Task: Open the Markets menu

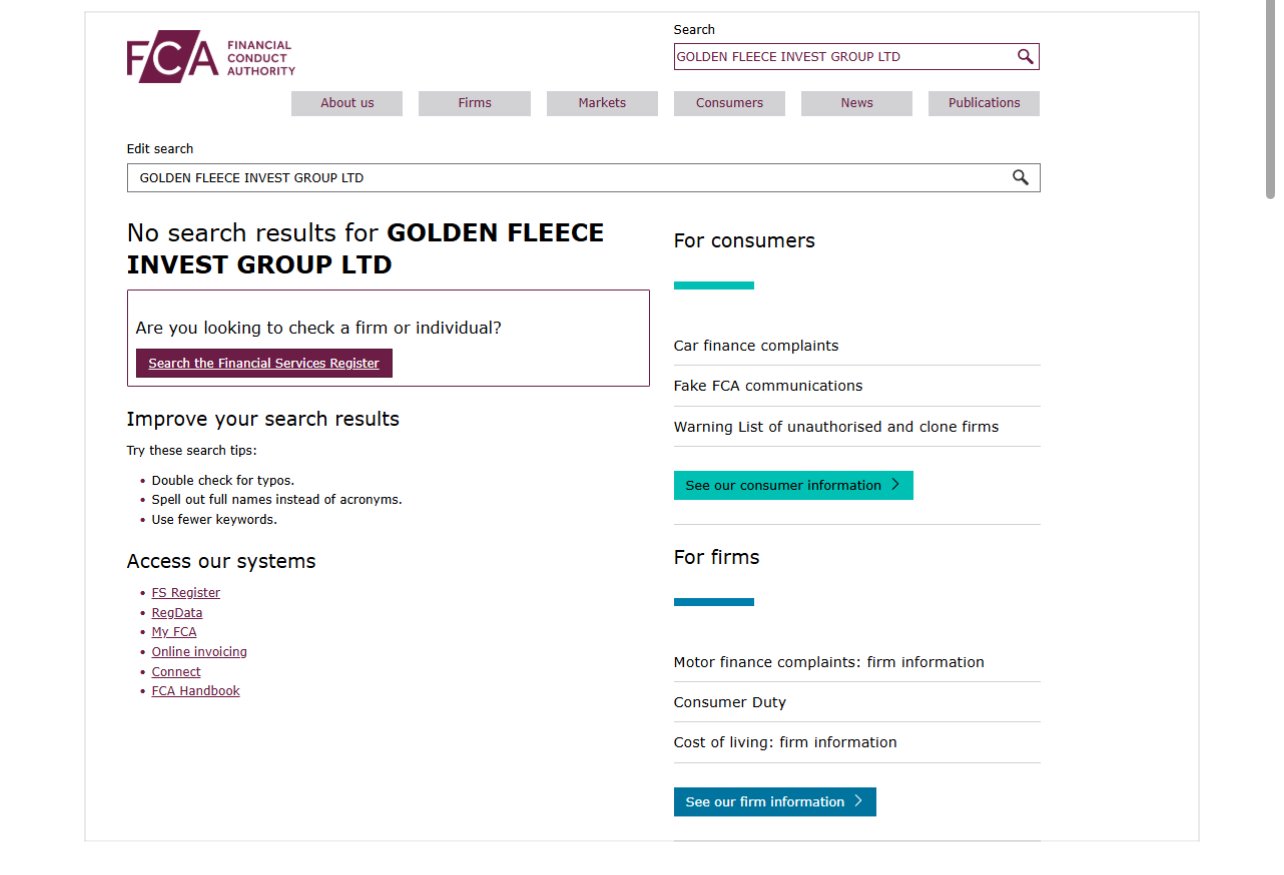Action: 602,103
